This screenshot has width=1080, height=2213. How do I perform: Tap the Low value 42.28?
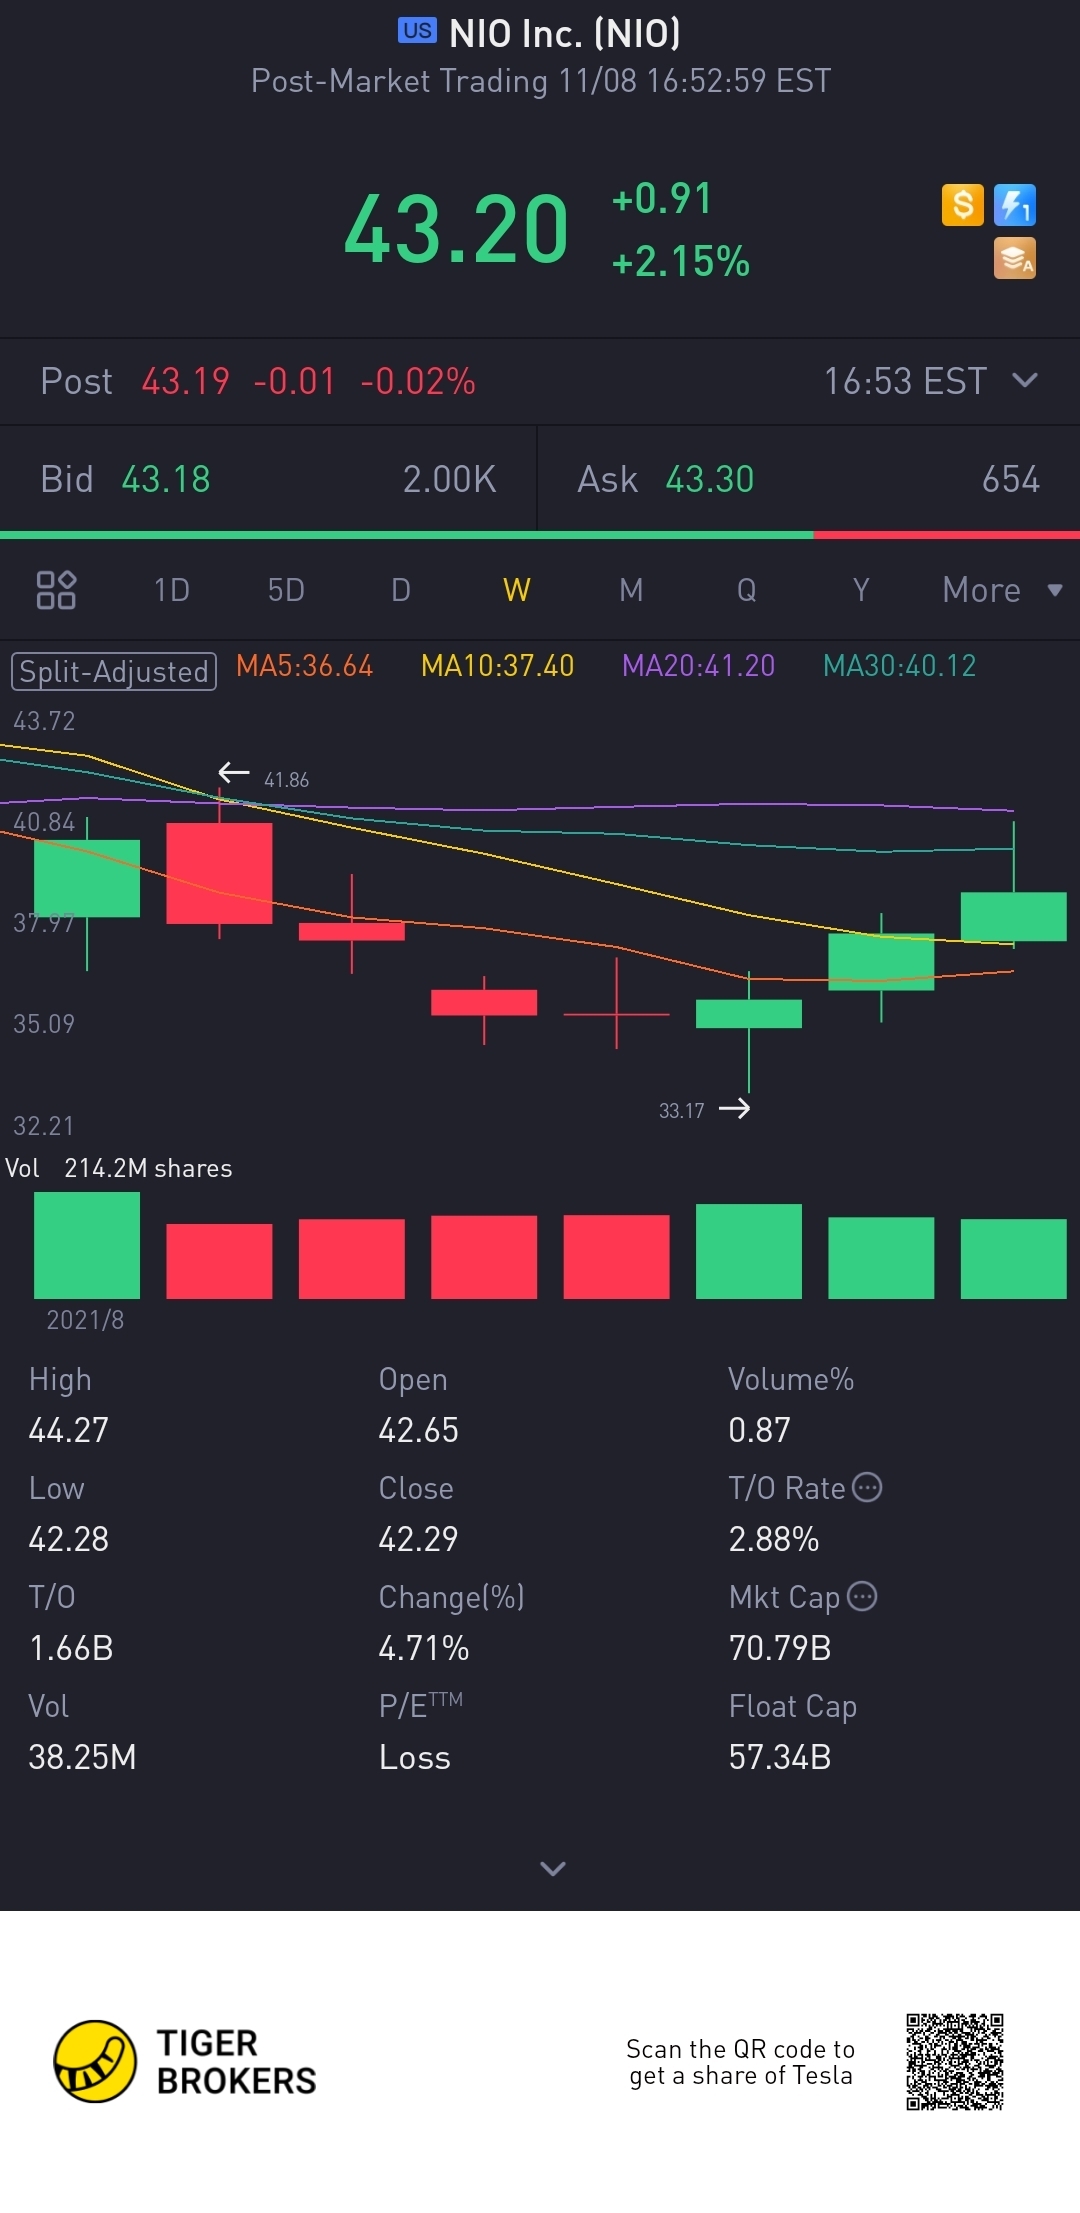[x=68, y=1539]
